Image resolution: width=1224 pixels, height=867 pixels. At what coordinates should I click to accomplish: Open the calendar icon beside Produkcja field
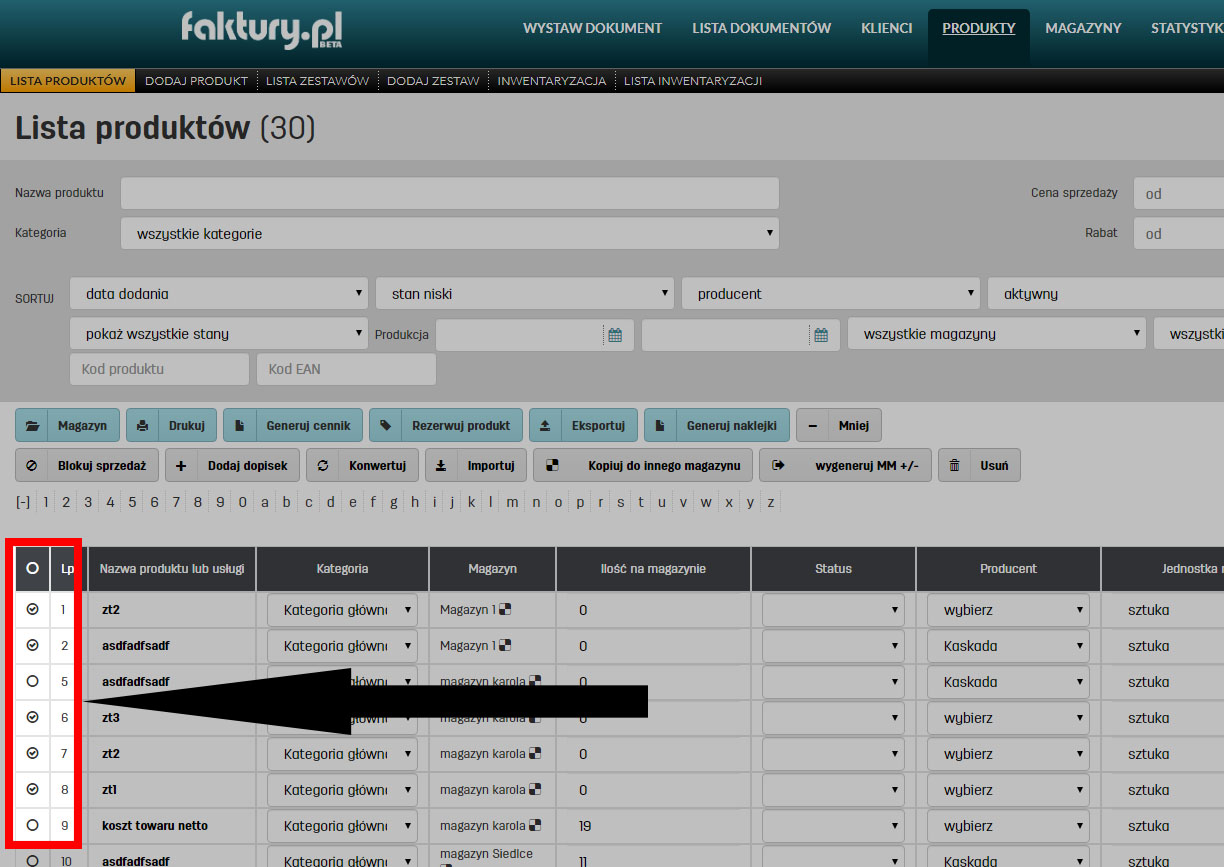[x=617, y=334]
